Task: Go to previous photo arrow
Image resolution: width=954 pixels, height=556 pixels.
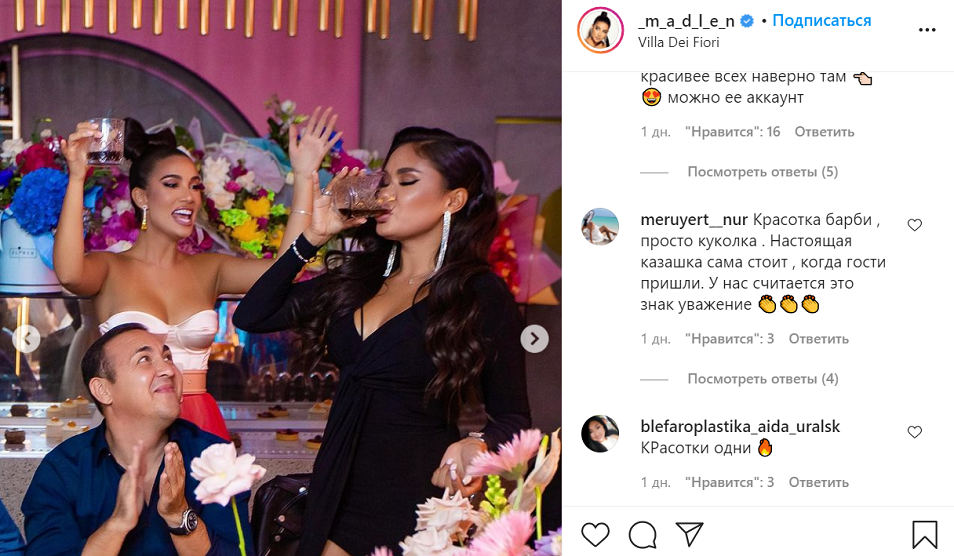Action: 27,339
